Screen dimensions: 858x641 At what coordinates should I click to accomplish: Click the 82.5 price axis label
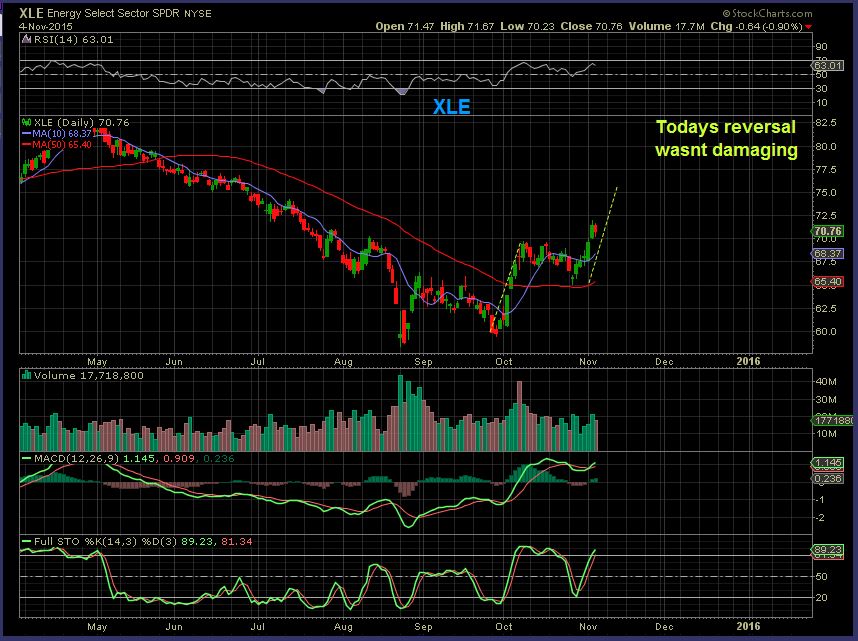[x=826, y=123]
